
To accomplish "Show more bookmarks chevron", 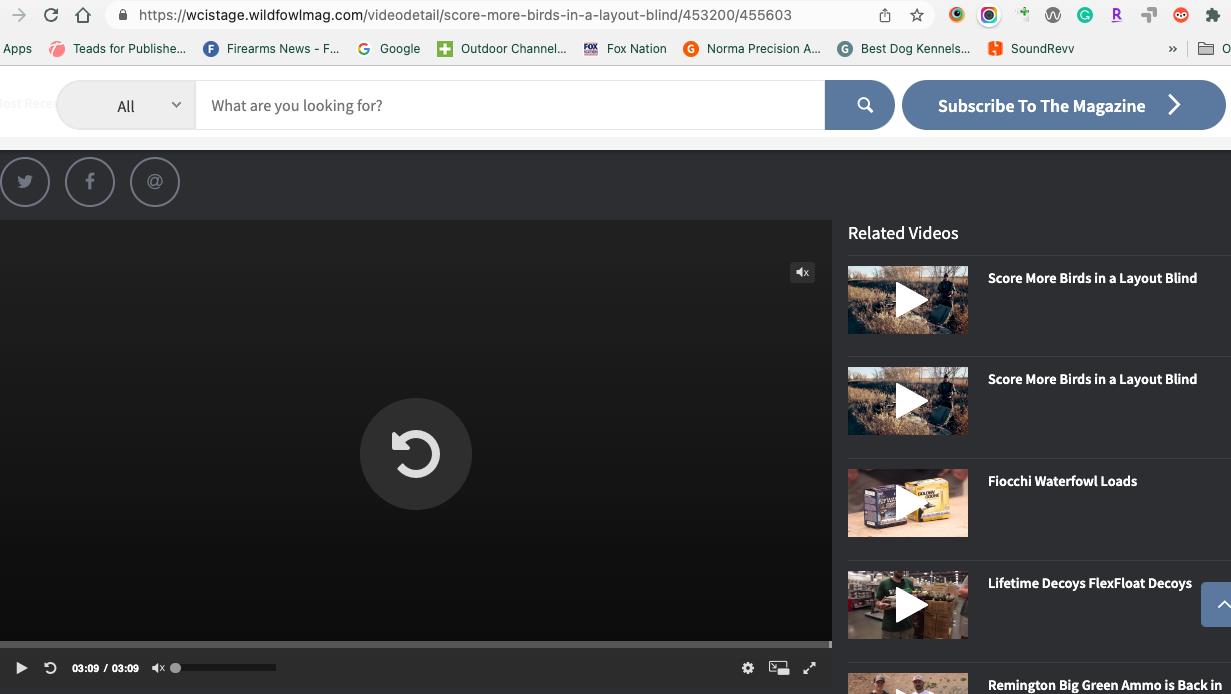I will pos(1172,48).
